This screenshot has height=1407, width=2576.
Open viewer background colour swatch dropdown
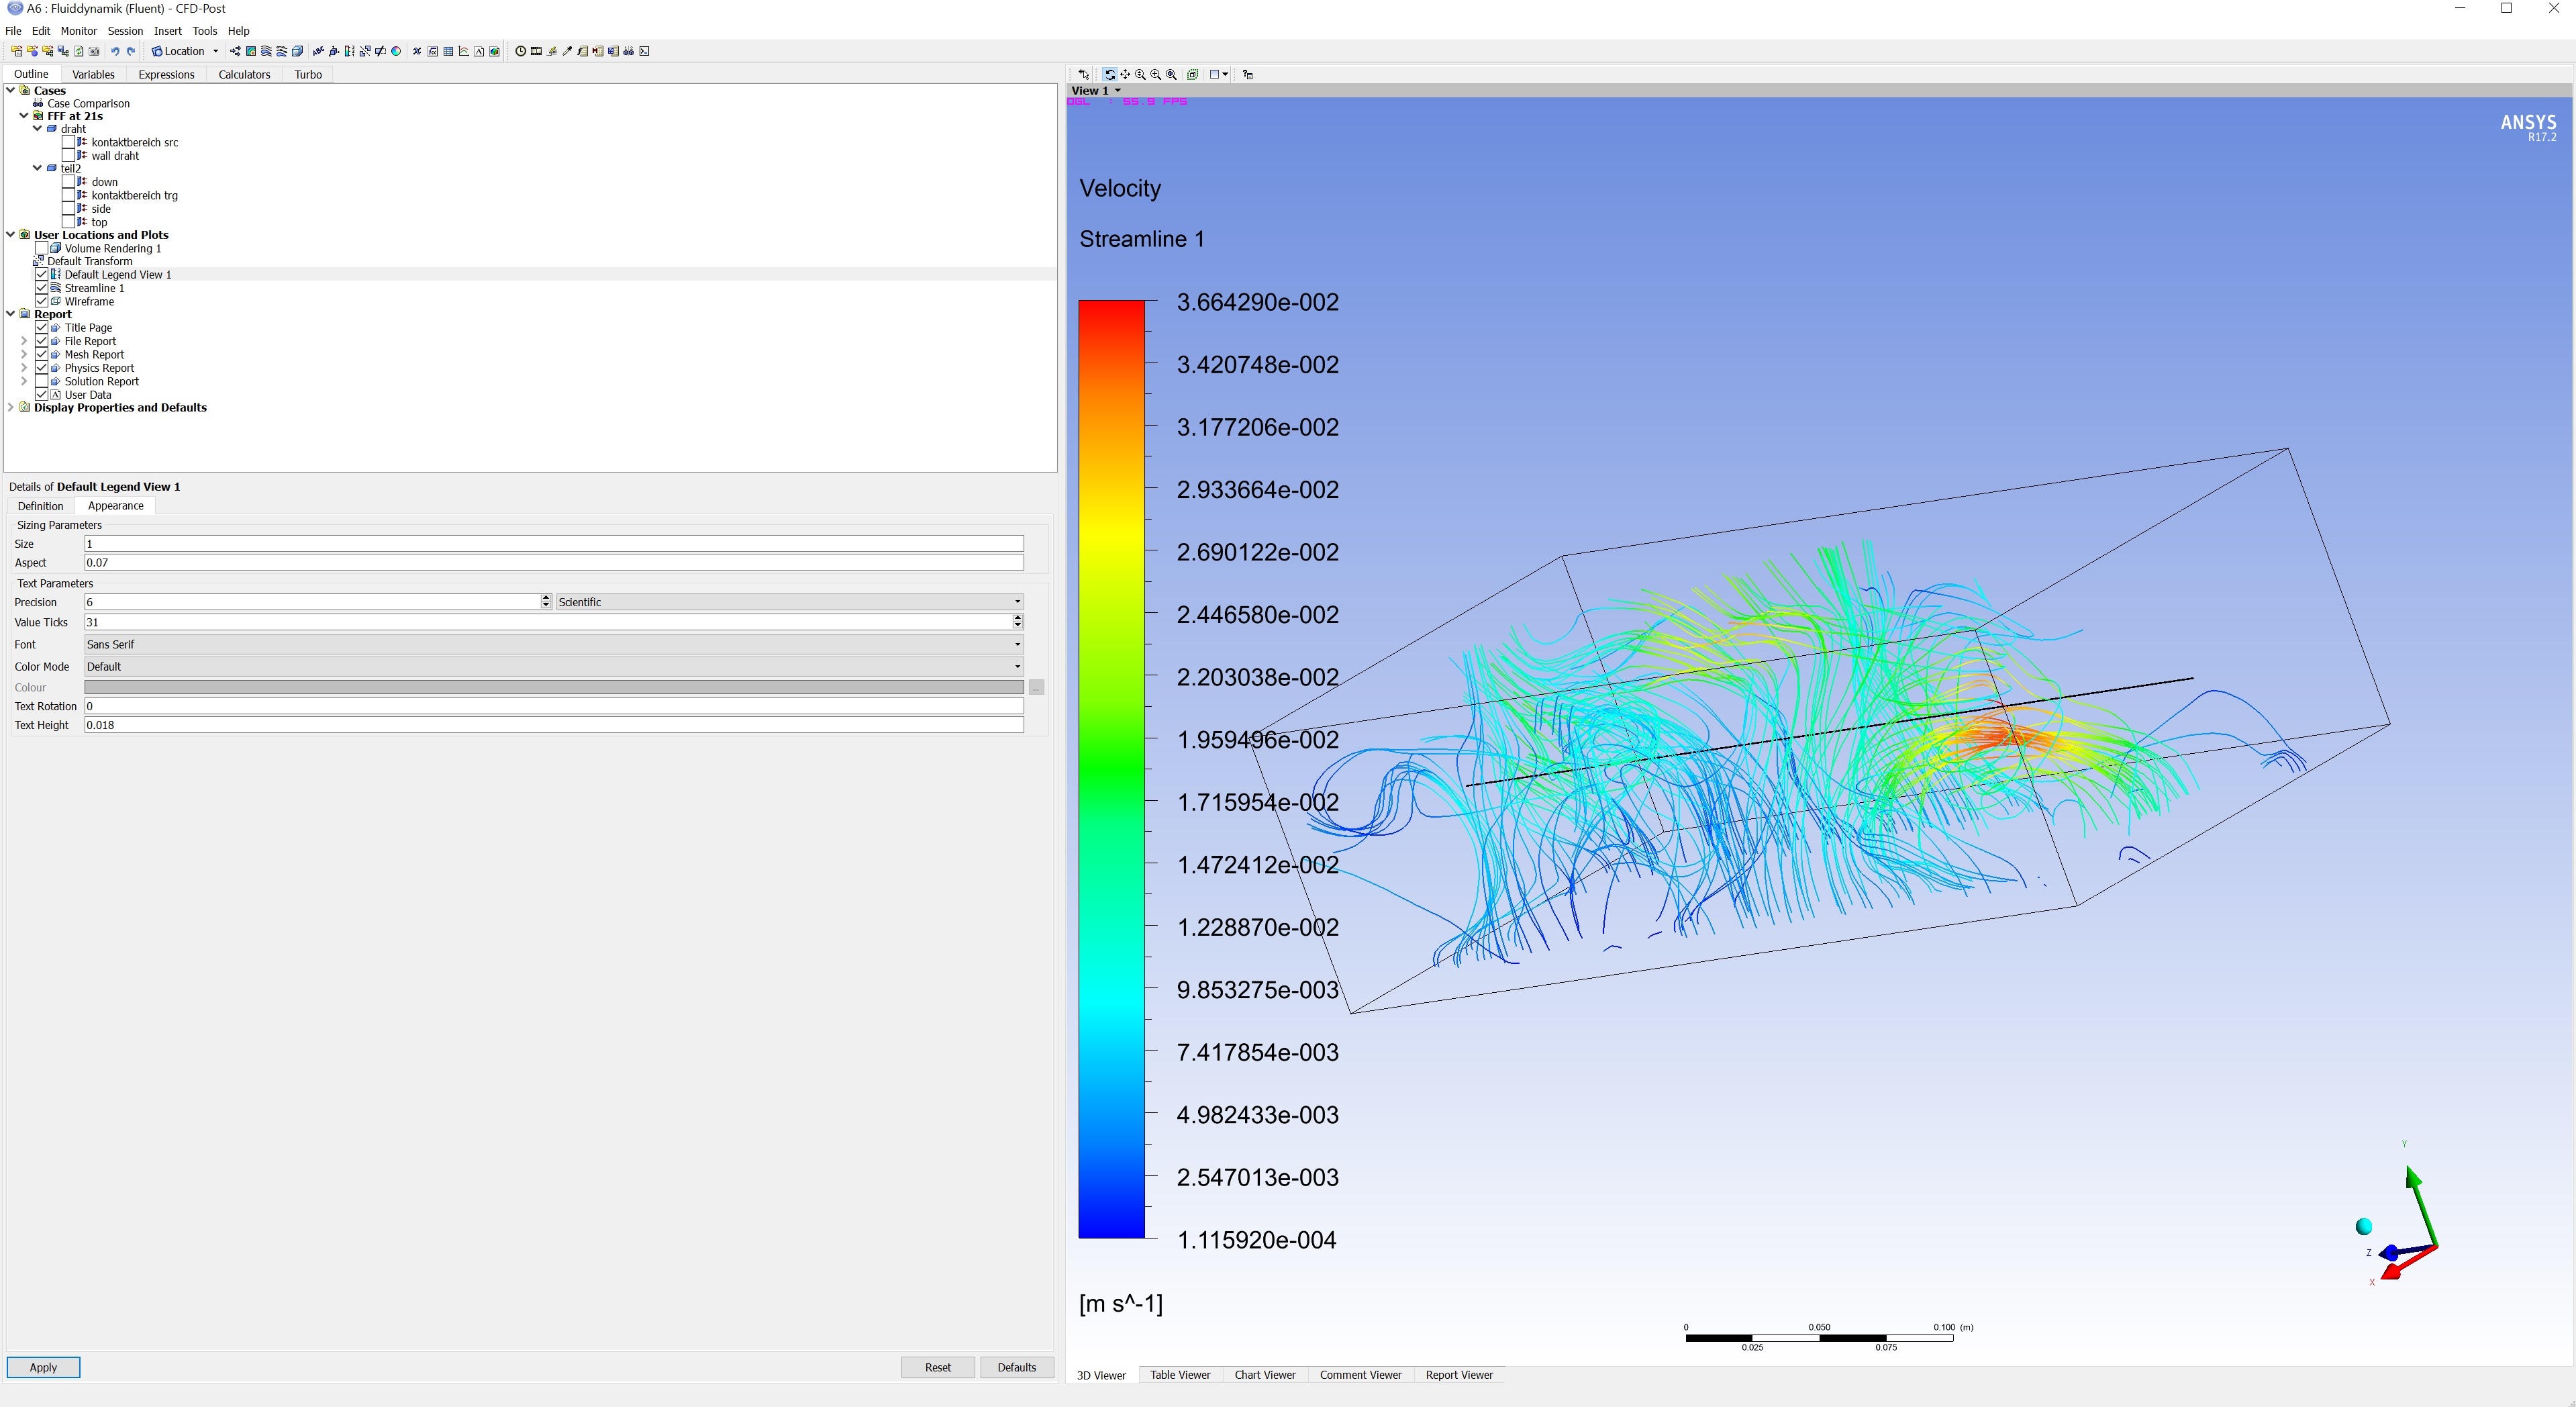coord(1218,74)
